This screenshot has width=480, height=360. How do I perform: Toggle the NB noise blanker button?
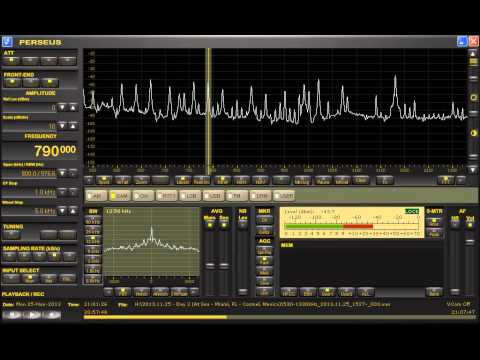[x=243, y=225]
